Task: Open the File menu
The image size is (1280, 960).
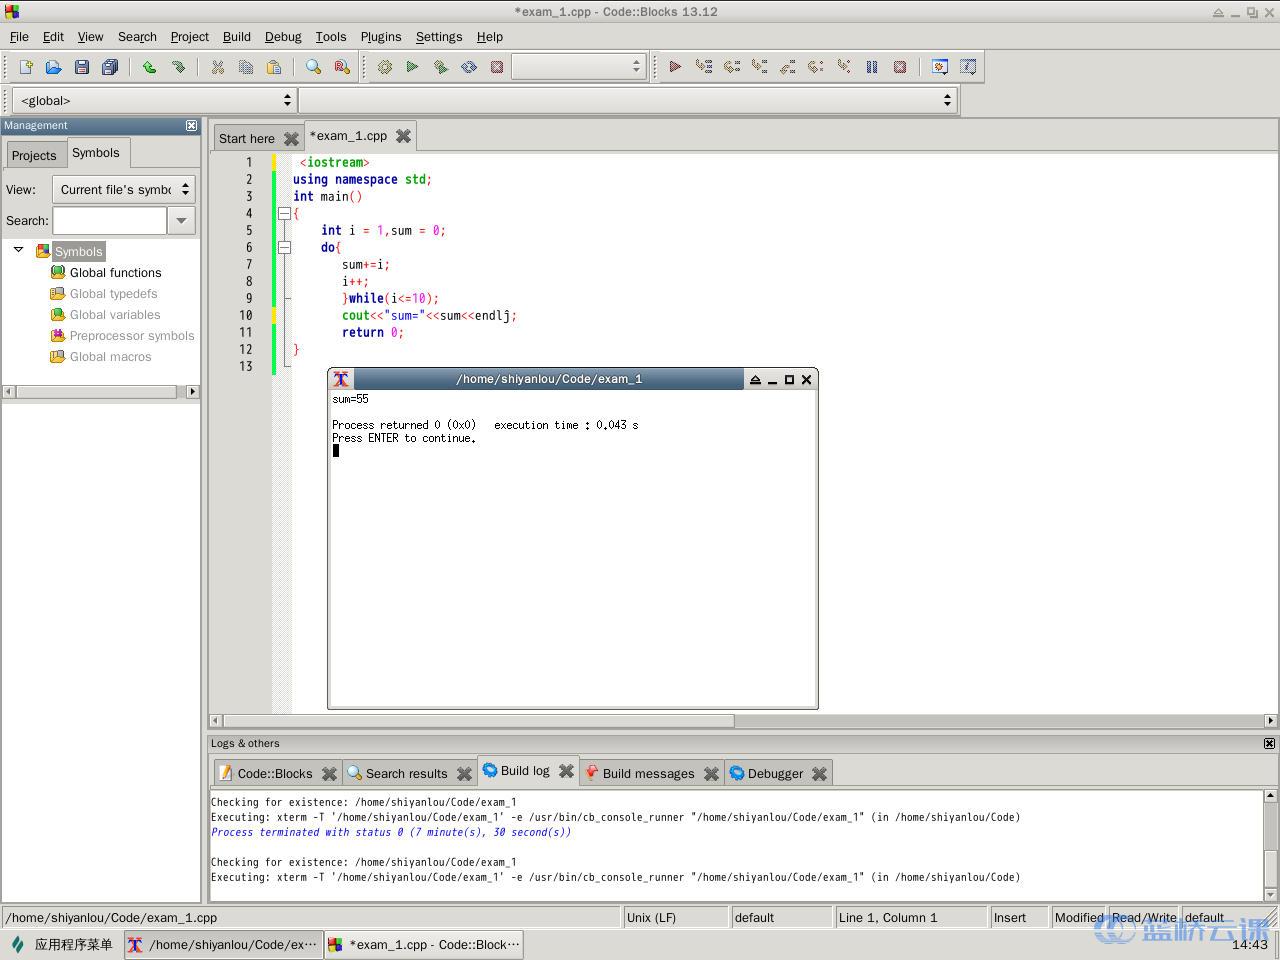Action: click(19, 37)
